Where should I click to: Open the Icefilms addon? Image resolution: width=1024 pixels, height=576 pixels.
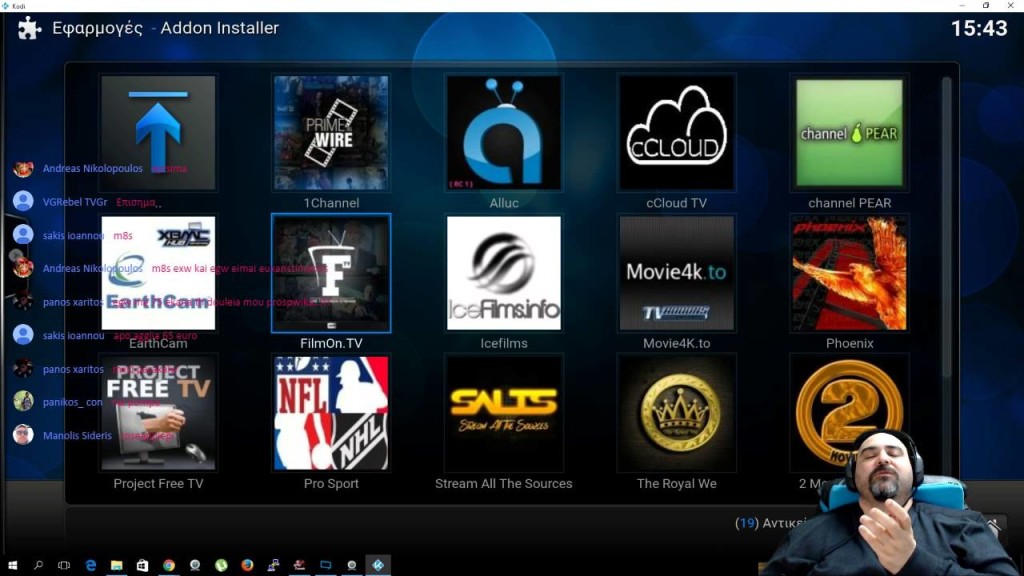[504, 273]
